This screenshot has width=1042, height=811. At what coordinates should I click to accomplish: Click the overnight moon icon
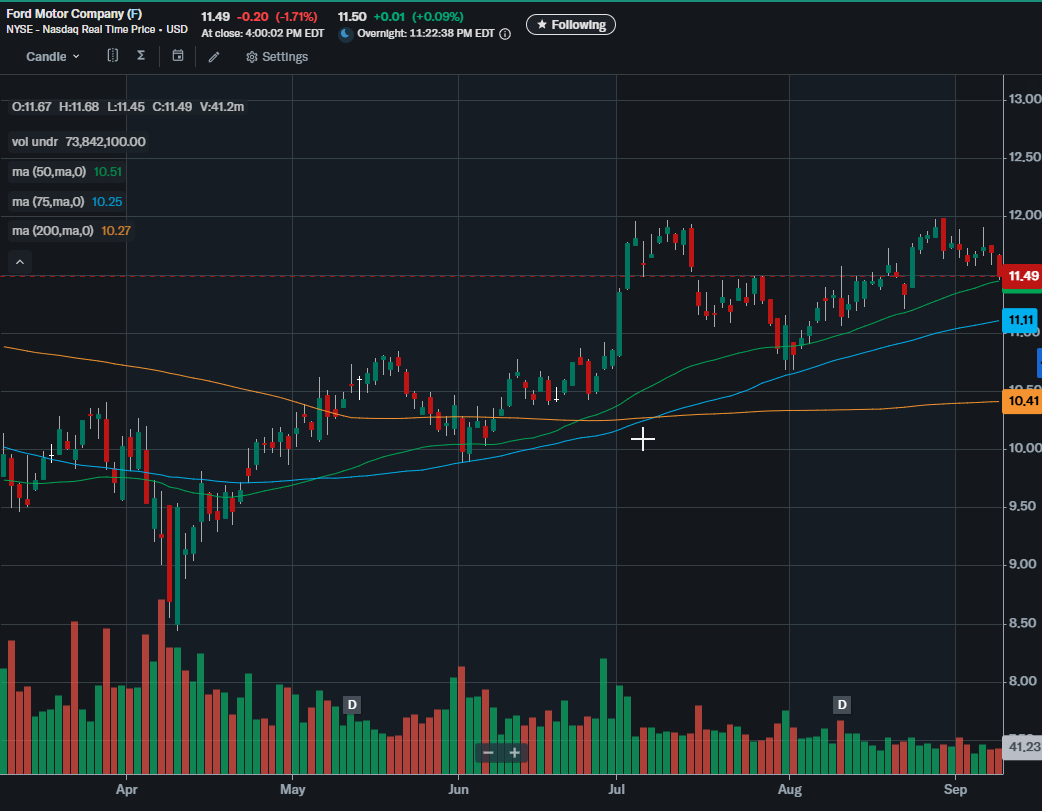(346, 34)
